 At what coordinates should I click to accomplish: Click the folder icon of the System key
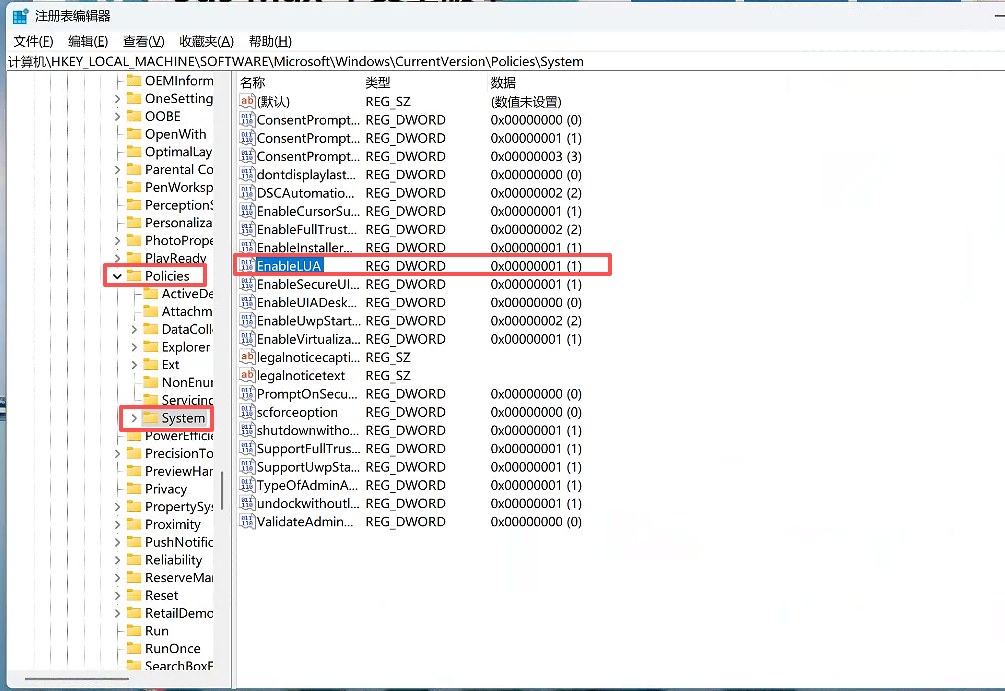pos(151,418)
